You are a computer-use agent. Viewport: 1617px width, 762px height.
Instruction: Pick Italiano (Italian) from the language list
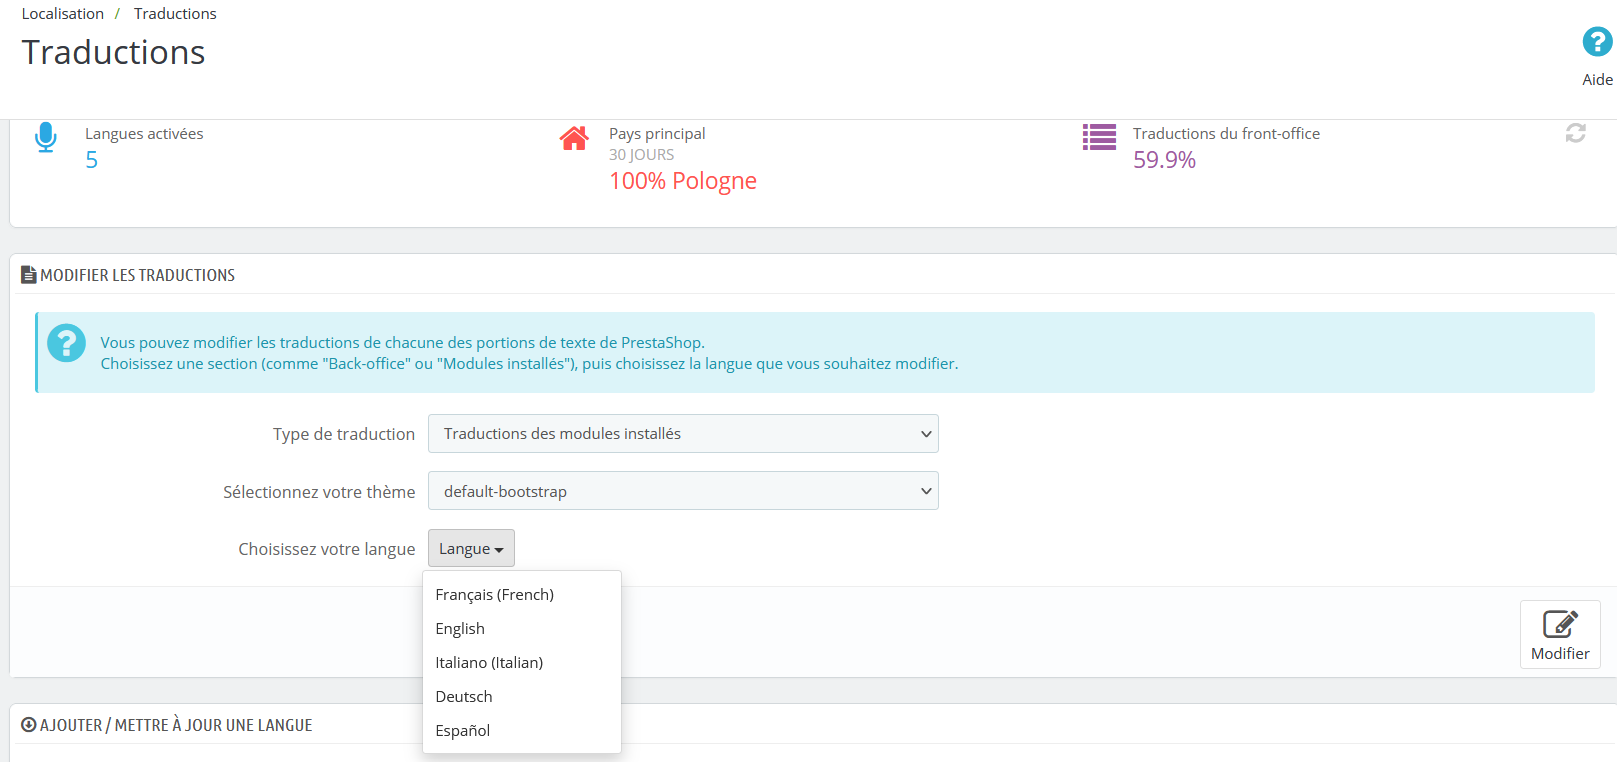pos(489,663)
